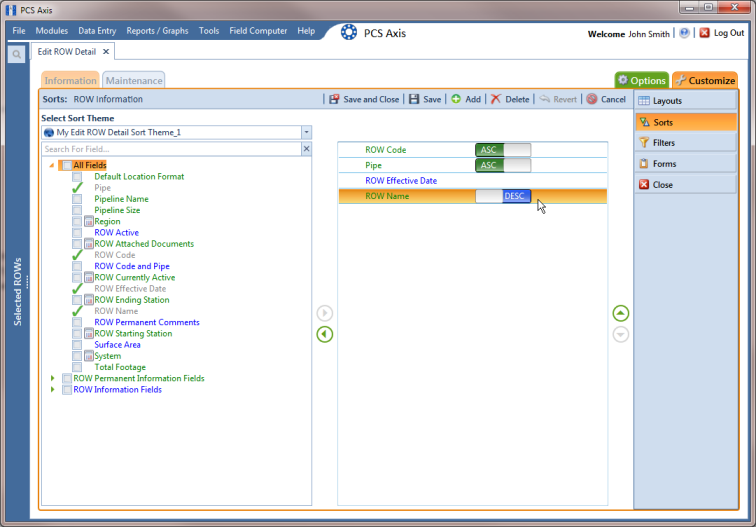
Task: Click the red Log Out icon
Action: [704, 33]
